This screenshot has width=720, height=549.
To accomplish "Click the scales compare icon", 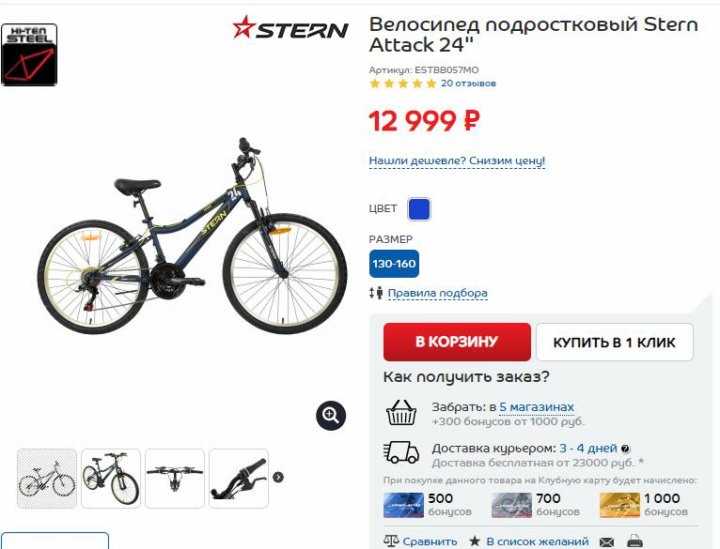I will pos(391,541).
